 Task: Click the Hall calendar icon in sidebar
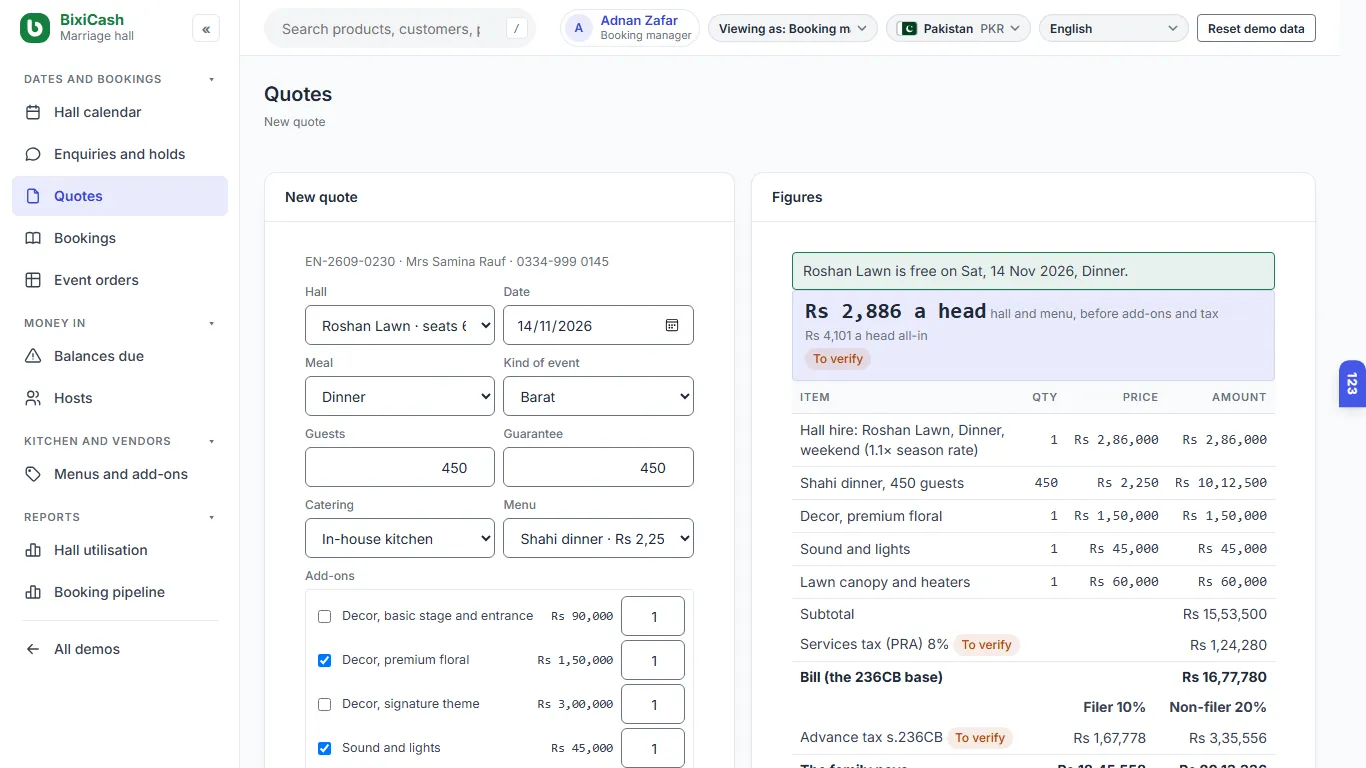pyautogui.click(x=33, y=112)
